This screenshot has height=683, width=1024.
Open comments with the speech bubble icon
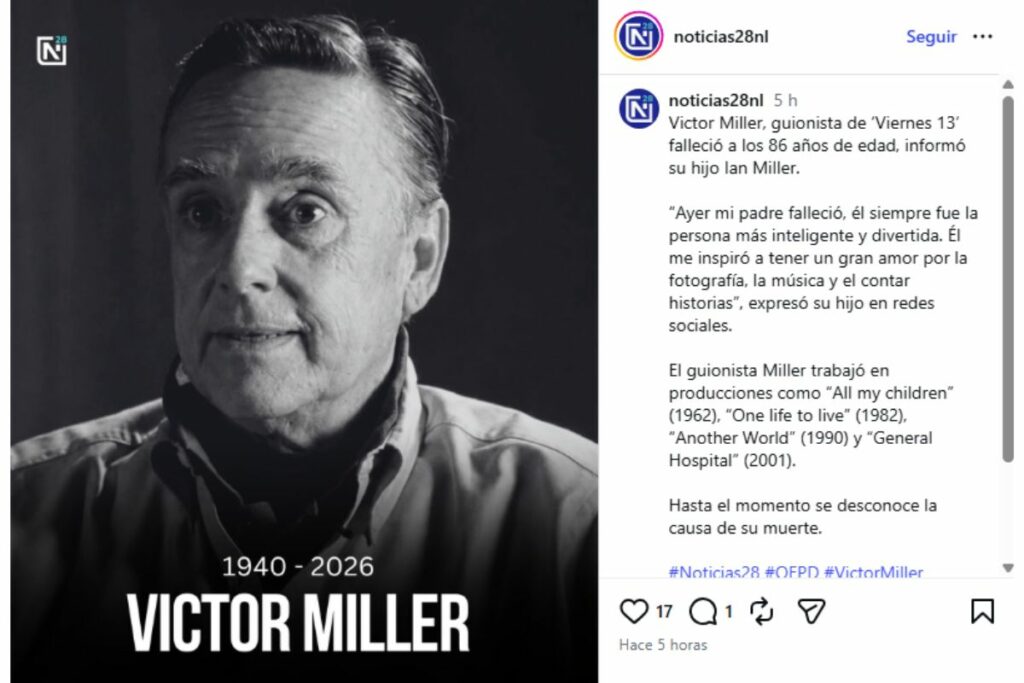tap(703, 612)
